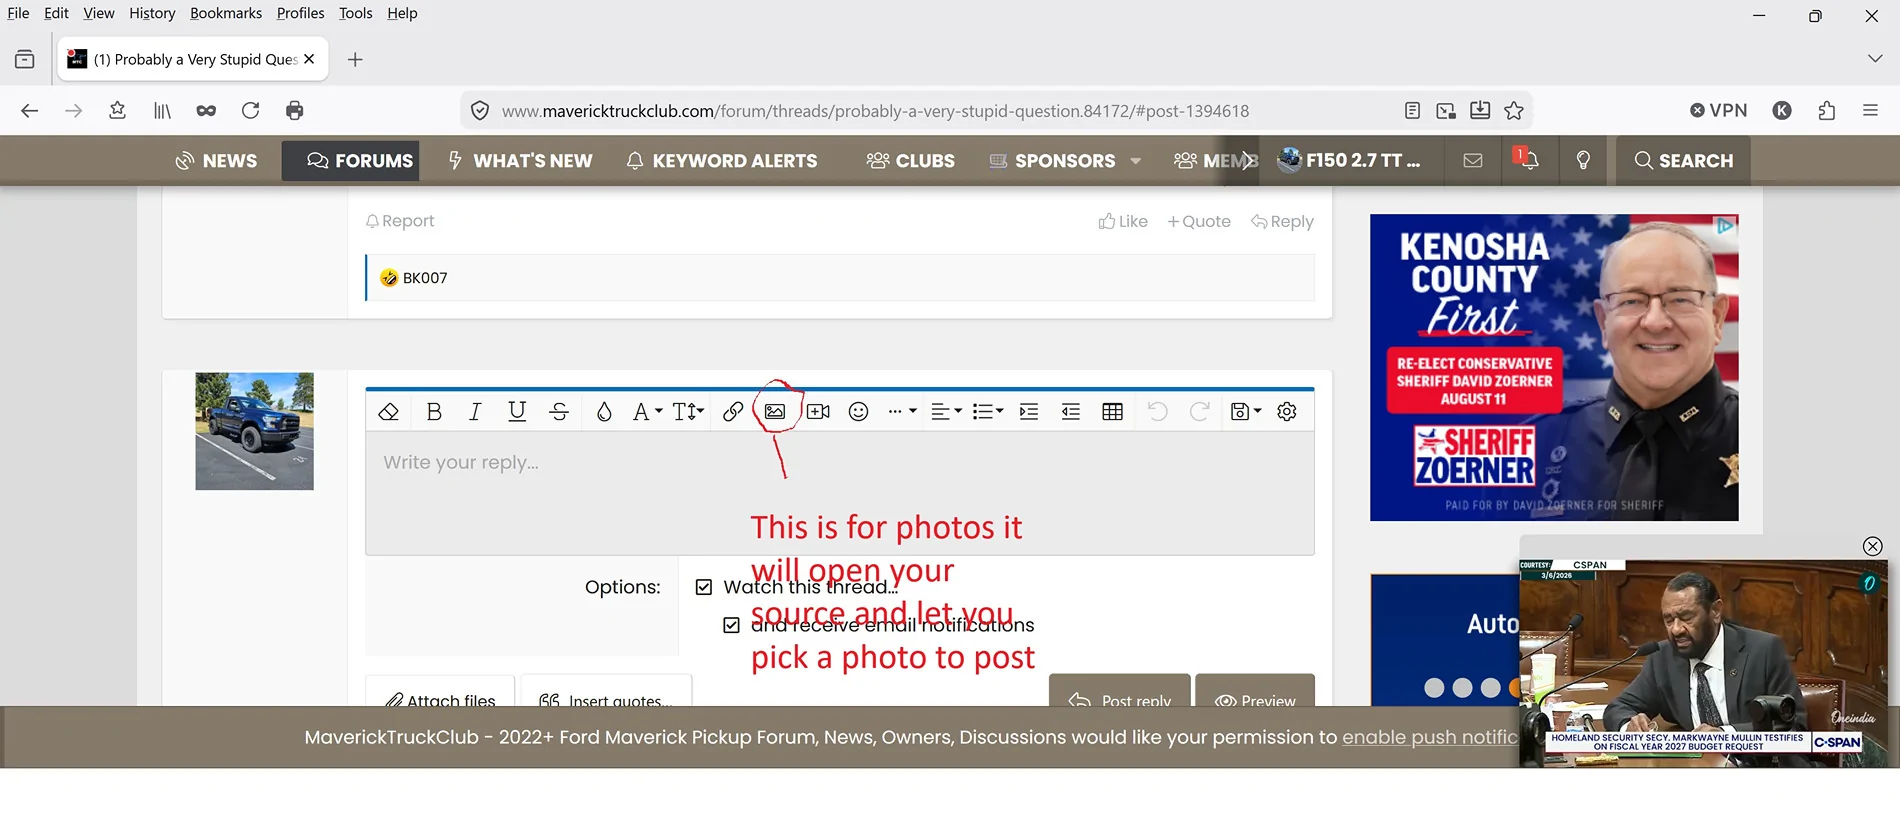Open the VPN toolbar button
Viewport: 1900px width, 828px height.
click(x=1719, y=111)
